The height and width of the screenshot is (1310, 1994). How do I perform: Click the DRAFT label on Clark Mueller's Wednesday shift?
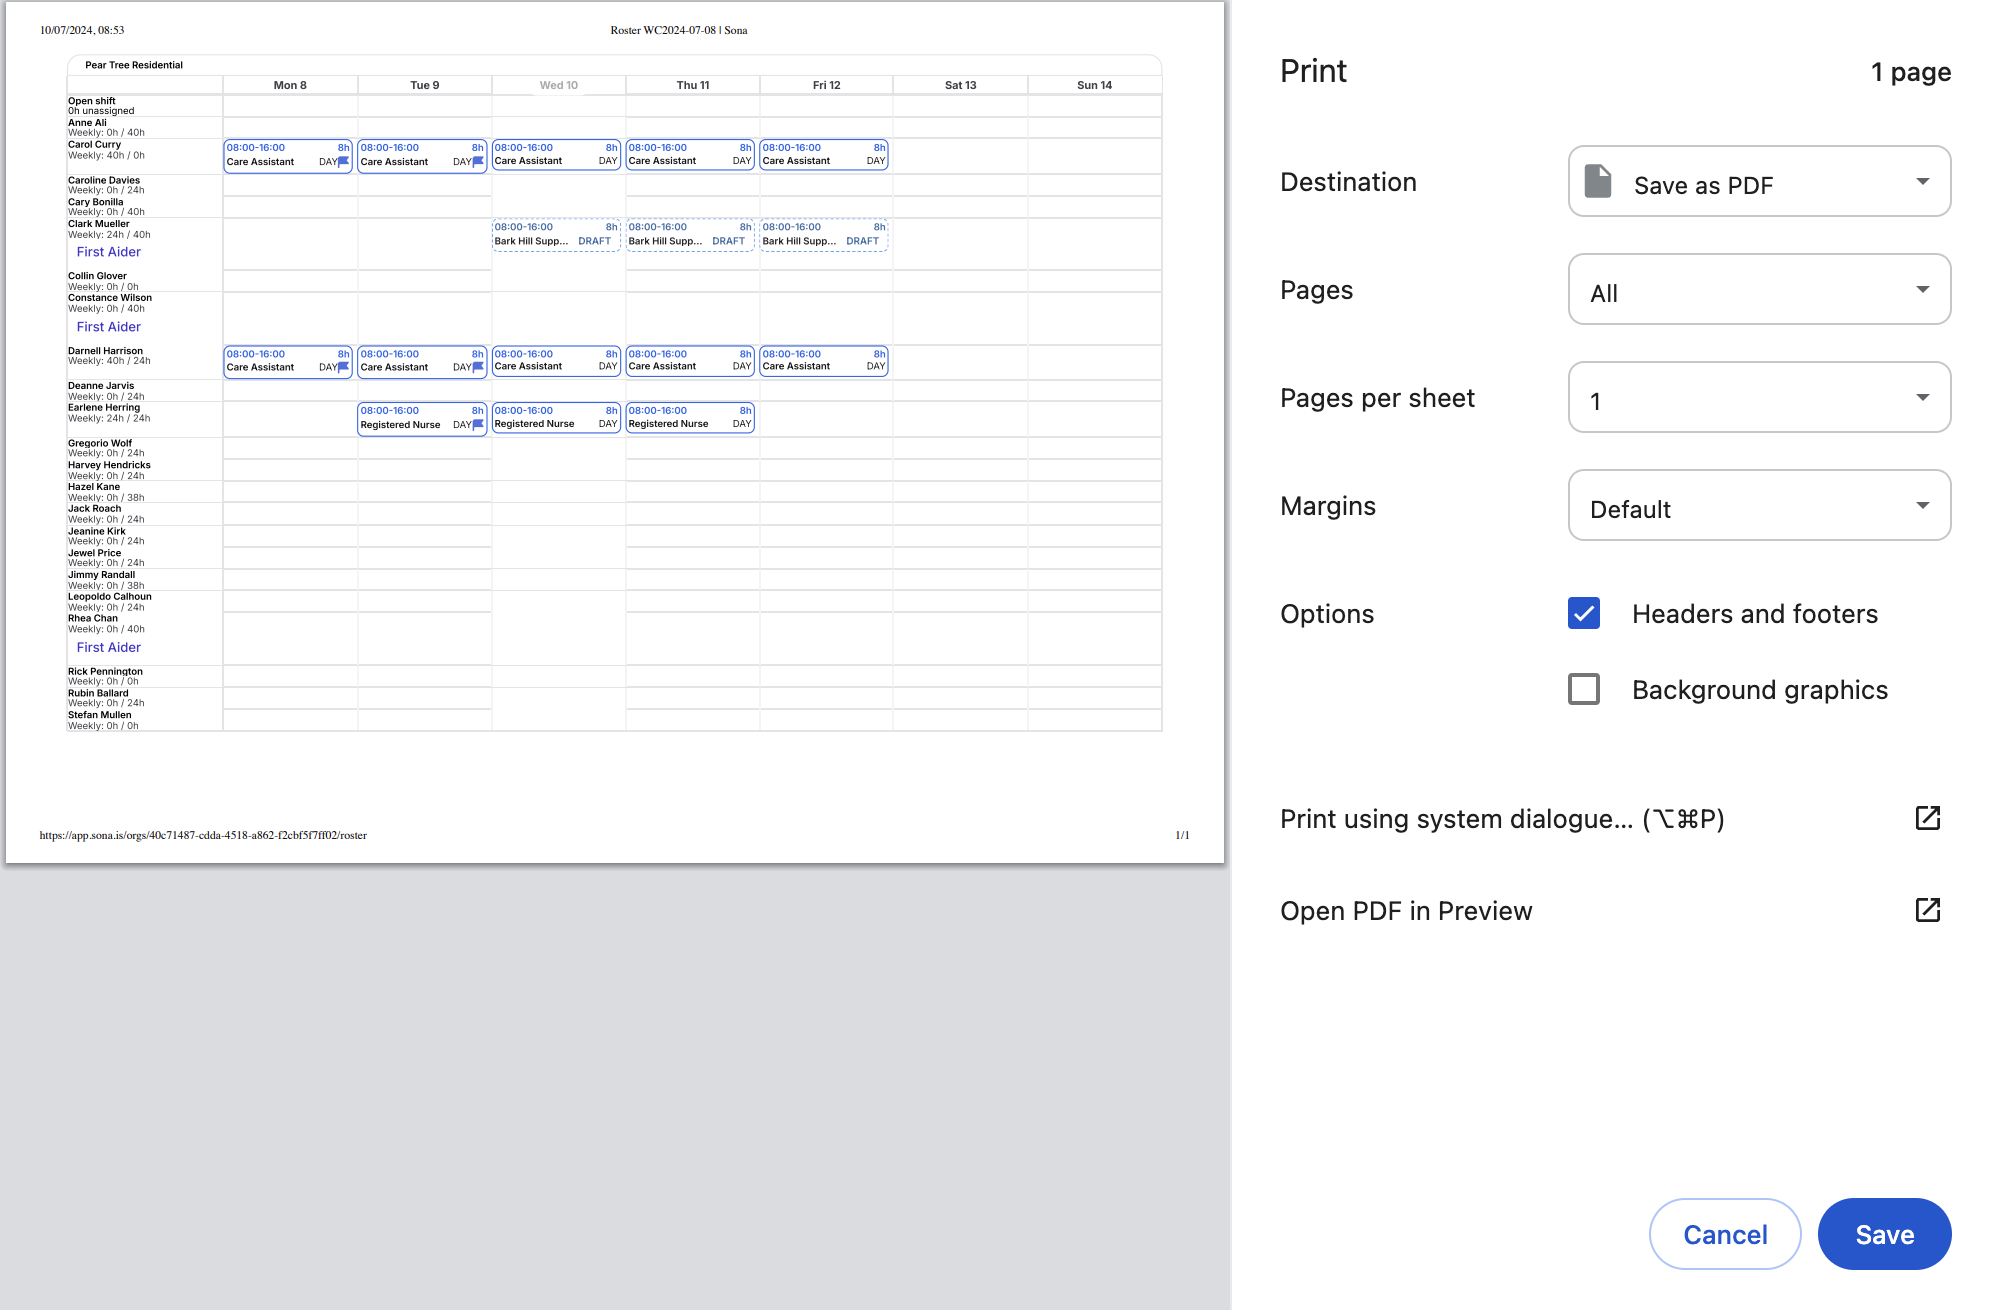(x=595, y=240)
